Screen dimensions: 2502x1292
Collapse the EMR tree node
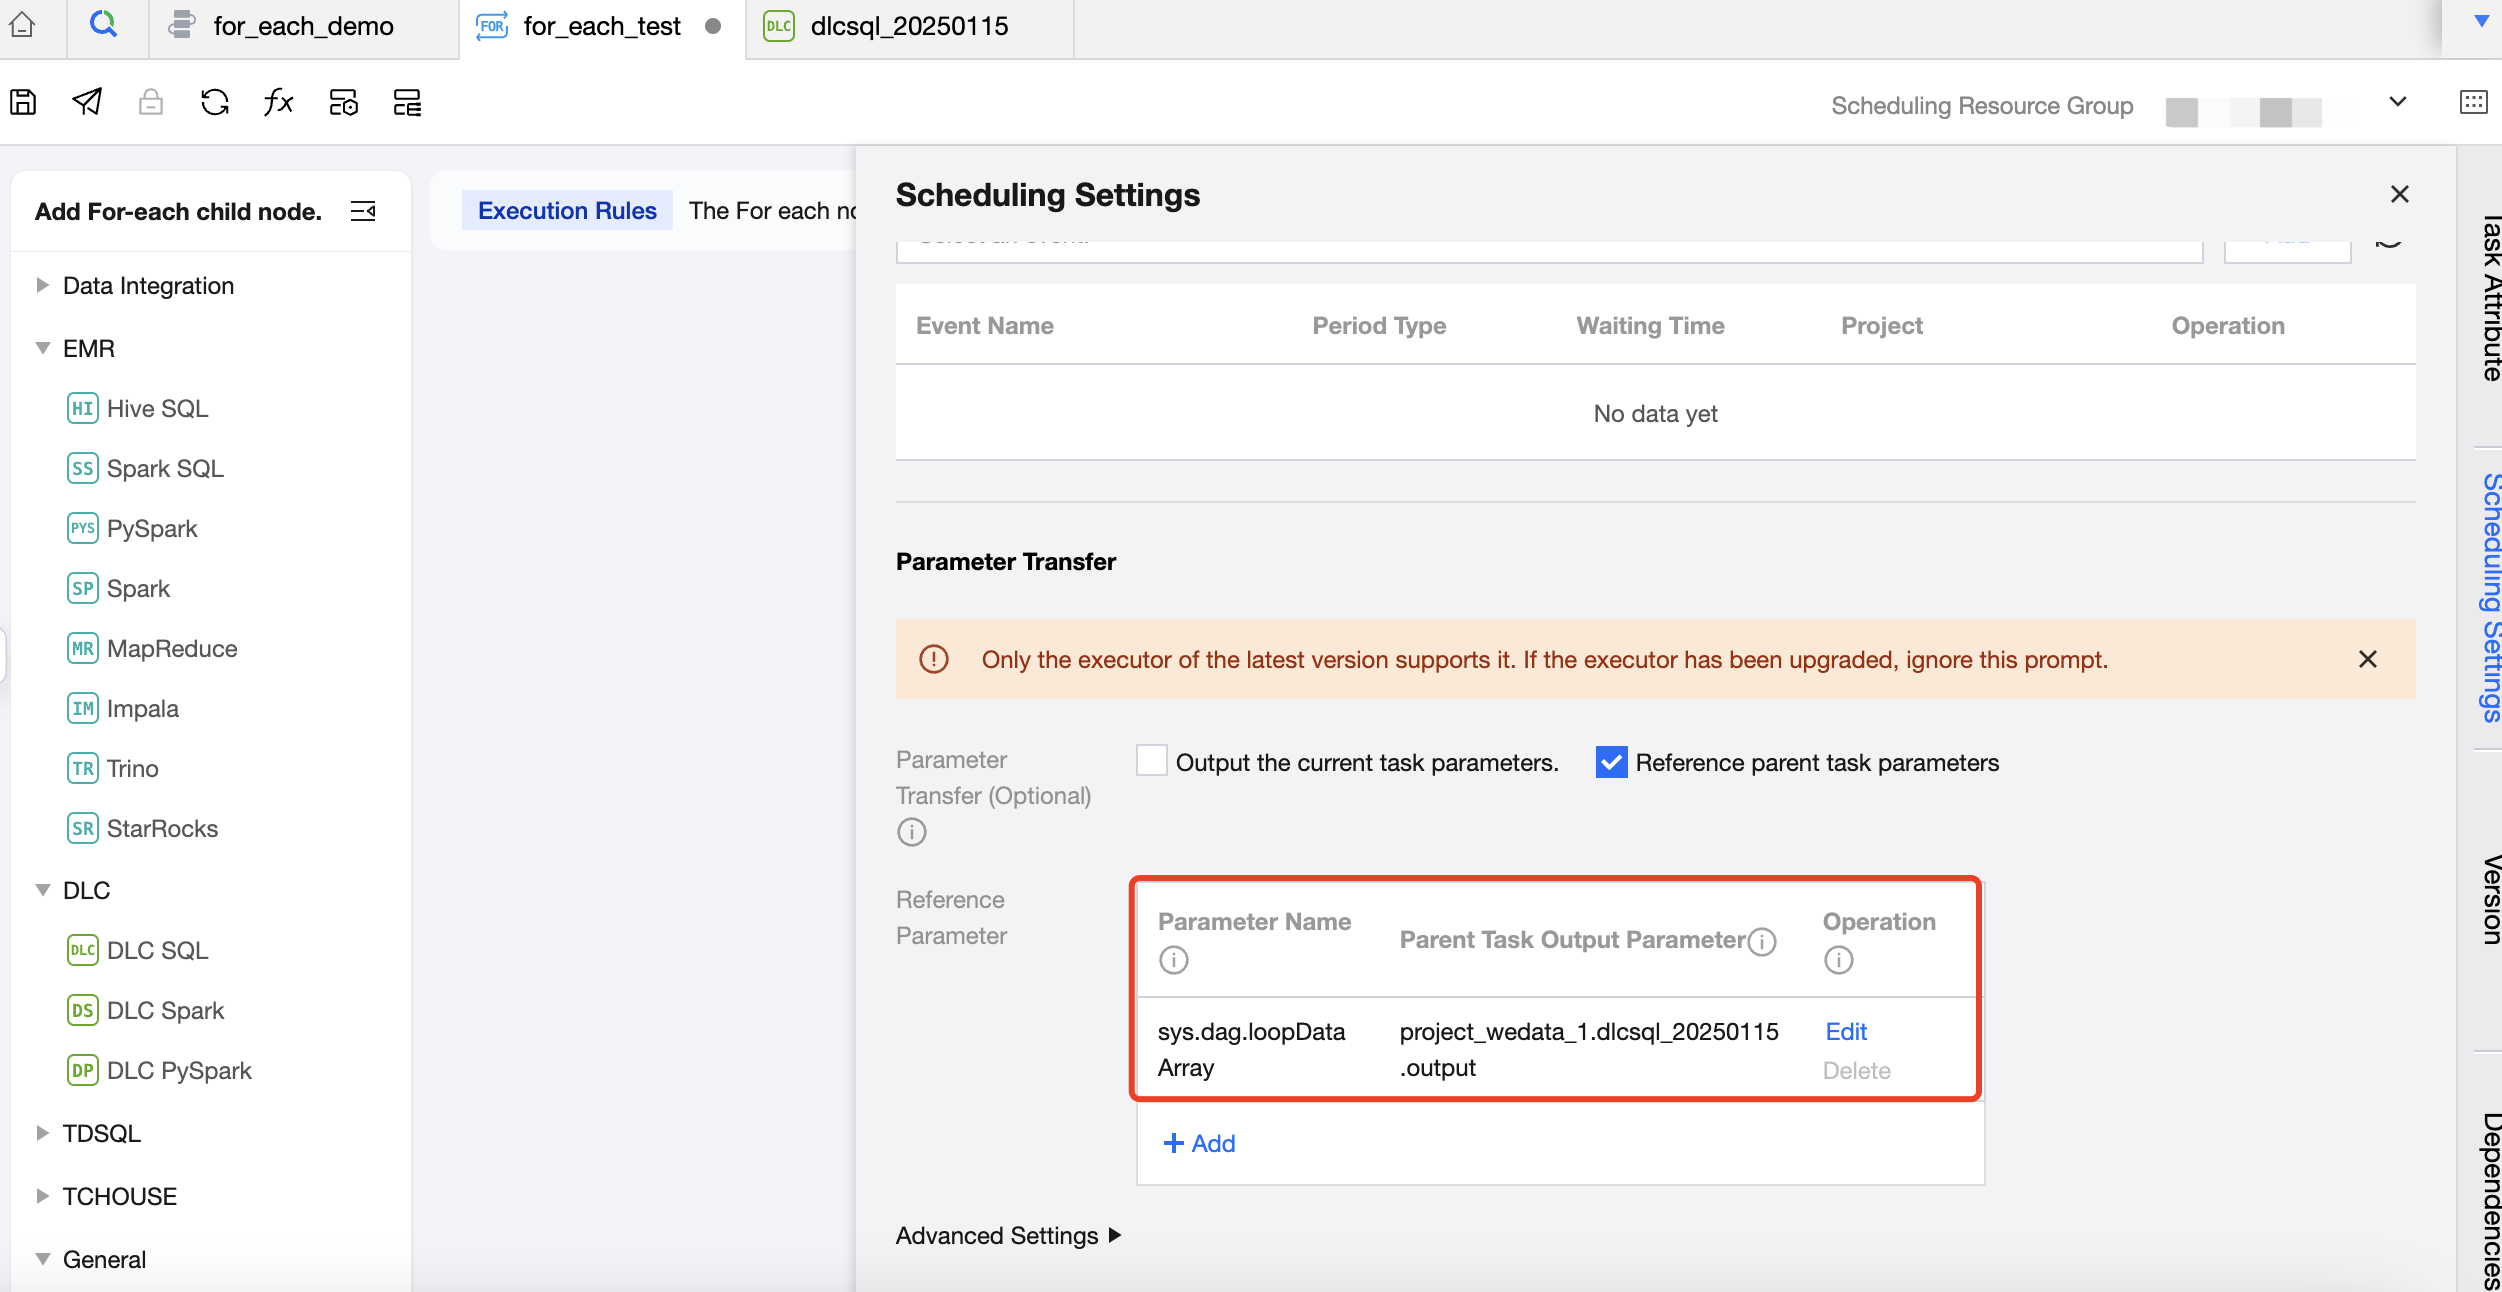click(42, 348)
